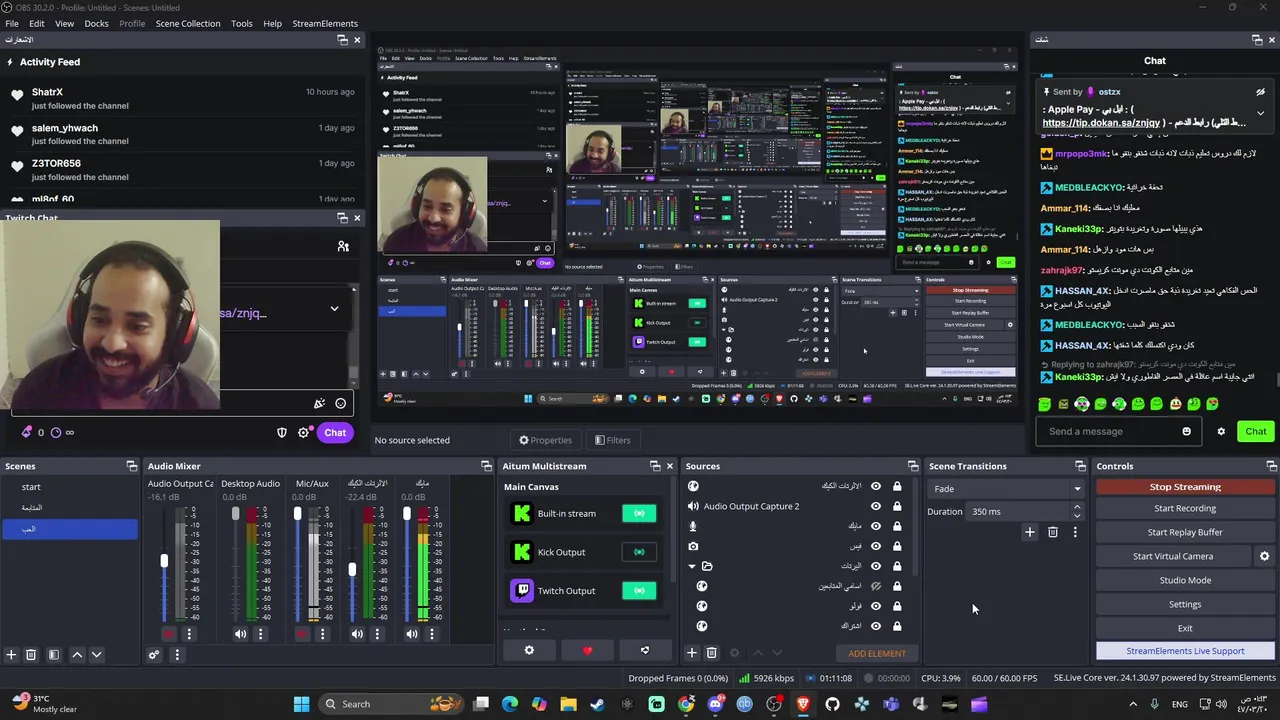Hide the Audio Output Capture 2 source

pyautogui.click(x=876, y=506)
